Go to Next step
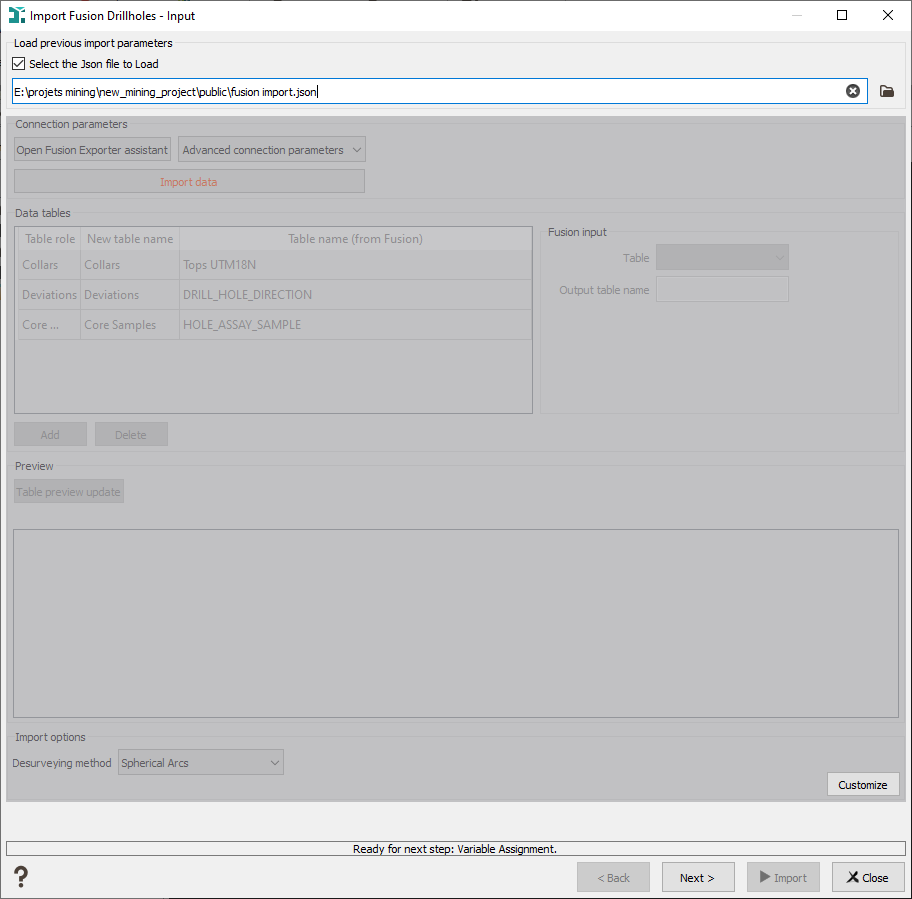This screenshot has width=912, height=899. pyautogui.click(x=697, y=877)
